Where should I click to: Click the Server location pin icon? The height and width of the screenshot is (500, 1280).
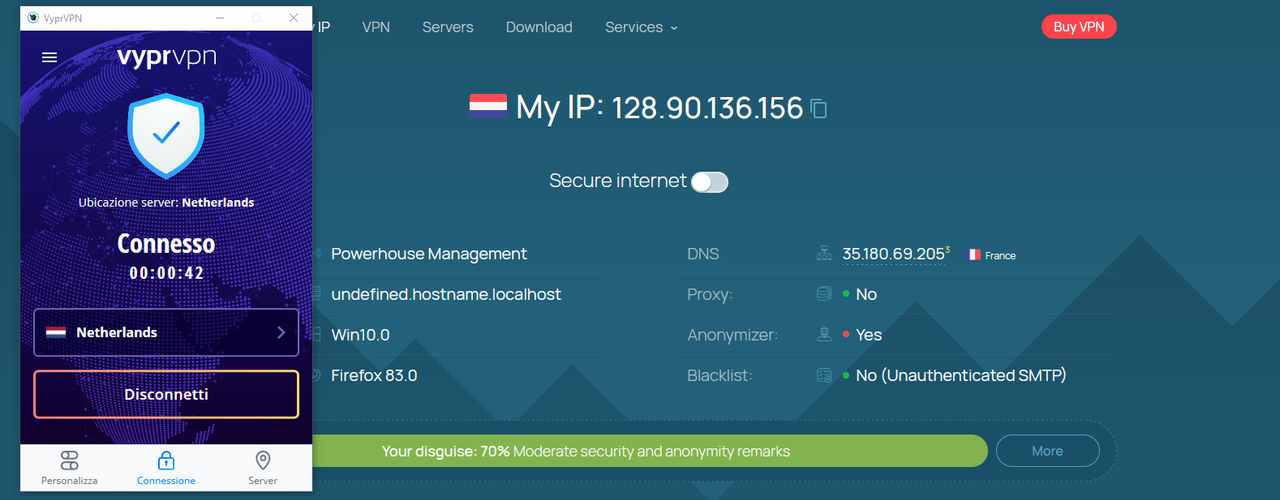point(263,460)
